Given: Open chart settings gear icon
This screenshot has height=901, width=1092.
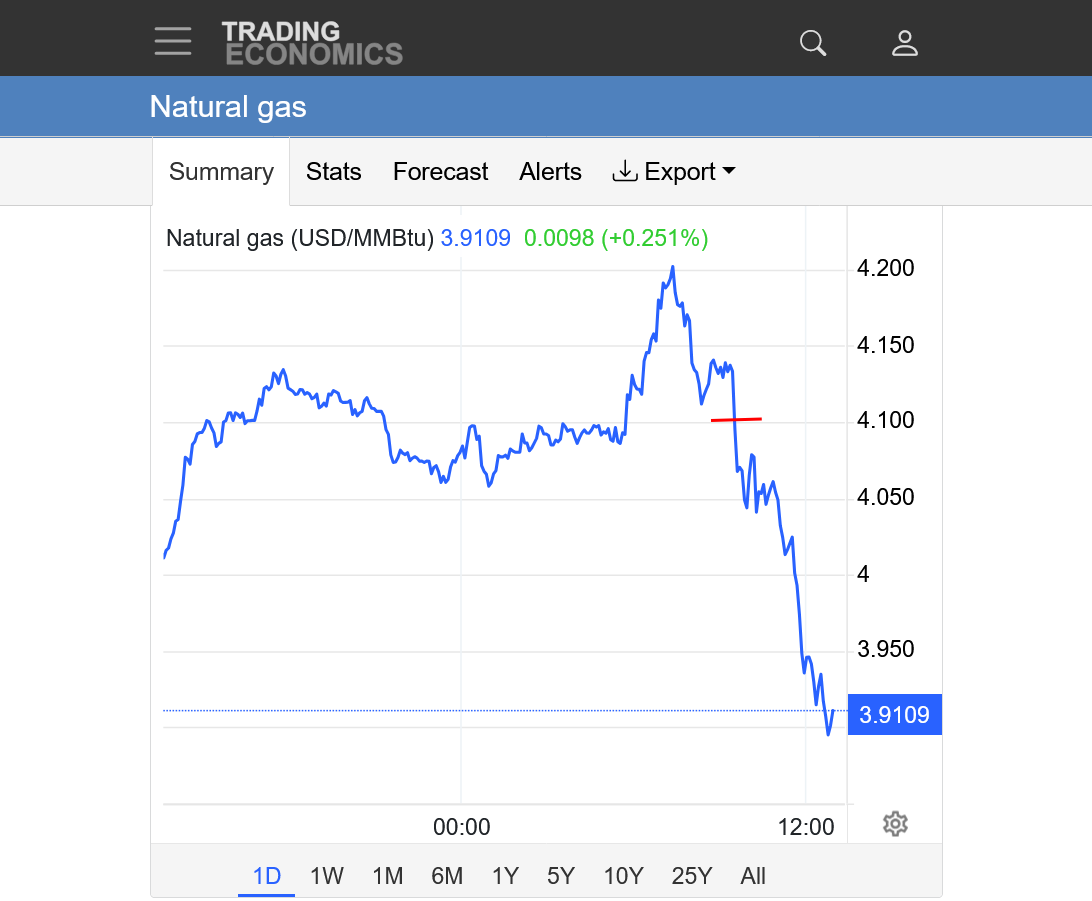Looking at the screenshot, I should 895,824.
